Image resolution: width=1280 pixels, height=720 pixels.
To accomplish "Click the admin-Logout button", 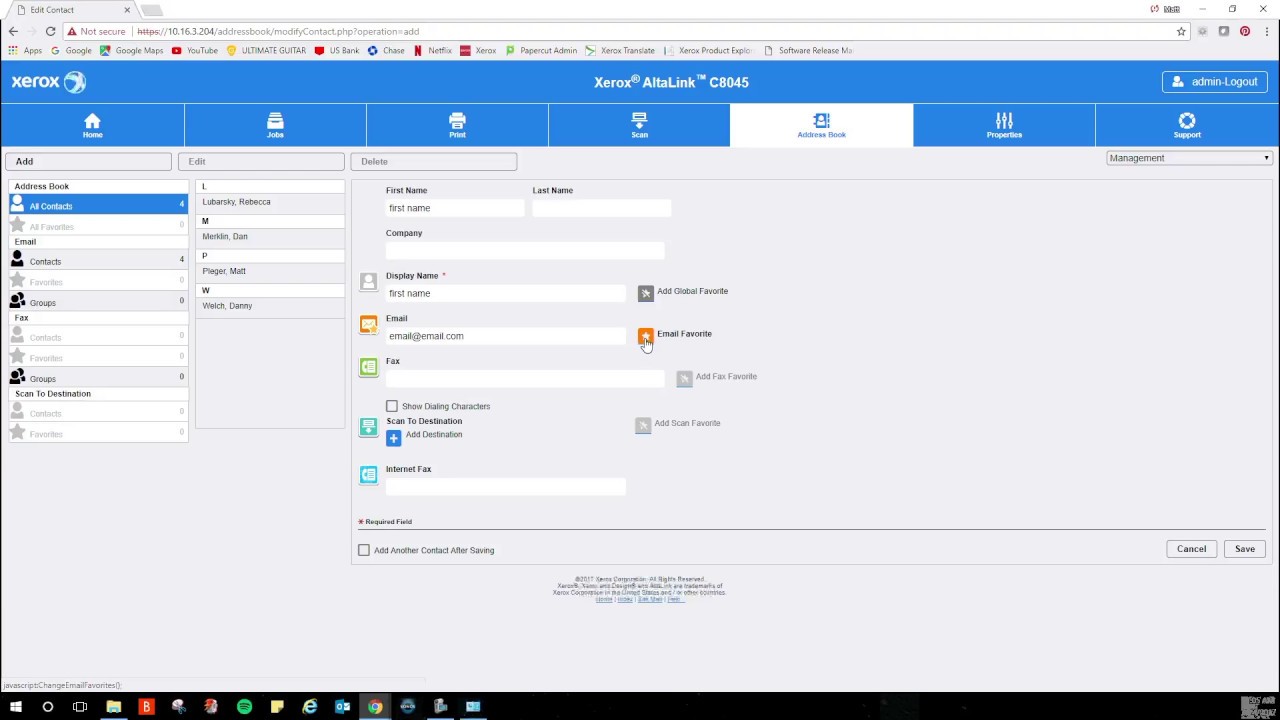I will [1215, 82].
